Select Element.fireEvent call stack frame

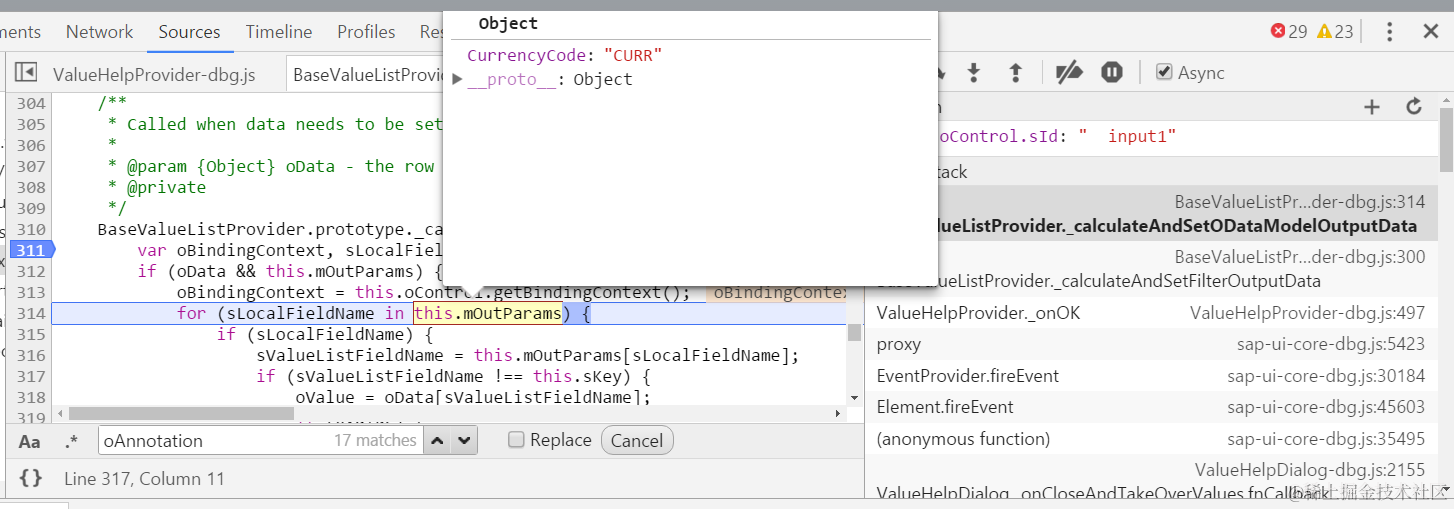pos(1151,406)
